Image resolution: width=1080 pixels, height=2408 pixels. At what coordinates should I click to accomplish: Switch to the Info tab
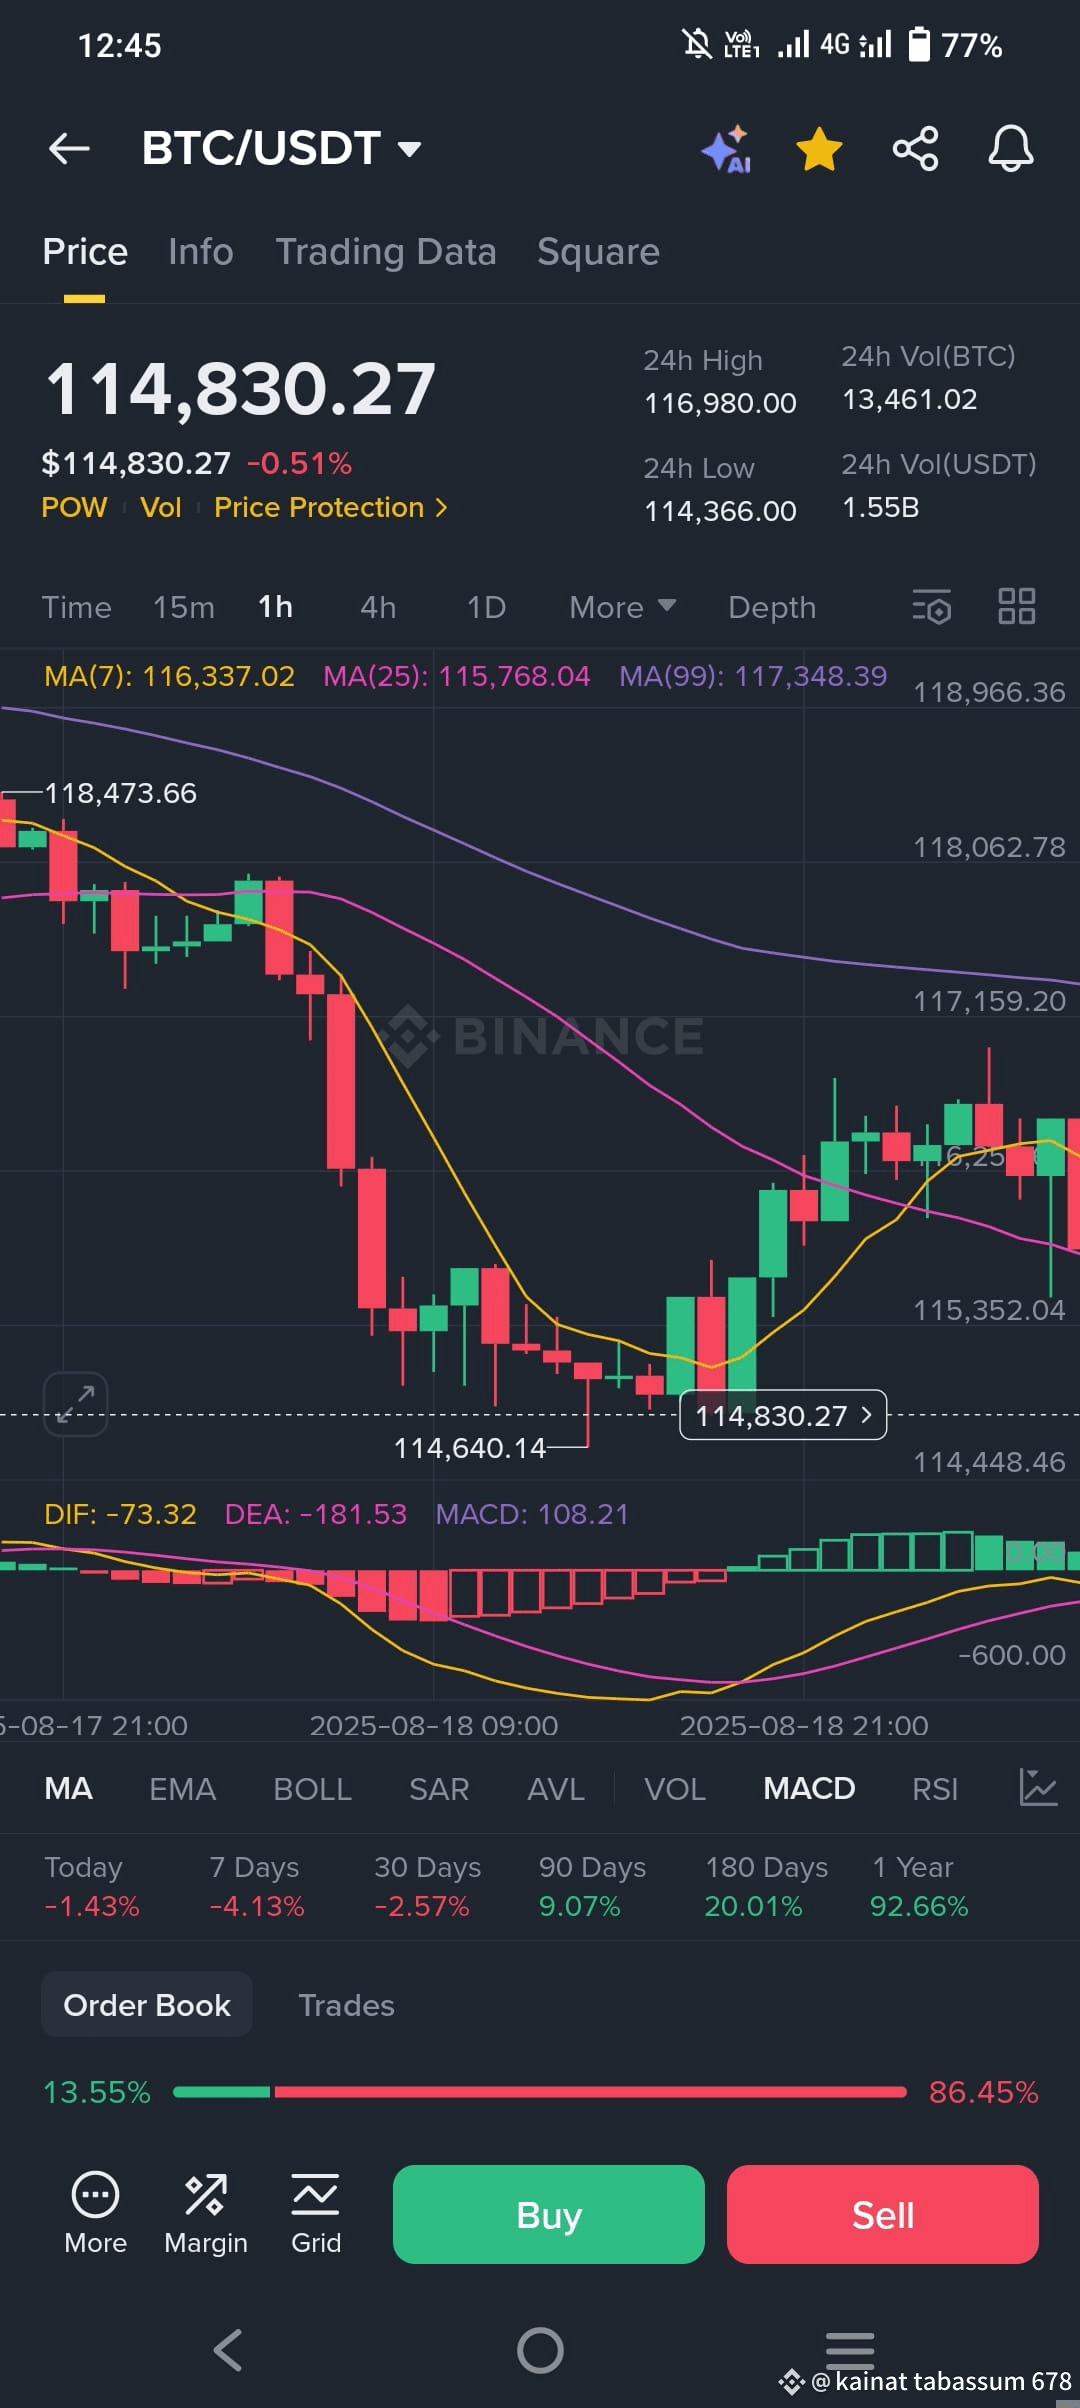click(201, 252)
